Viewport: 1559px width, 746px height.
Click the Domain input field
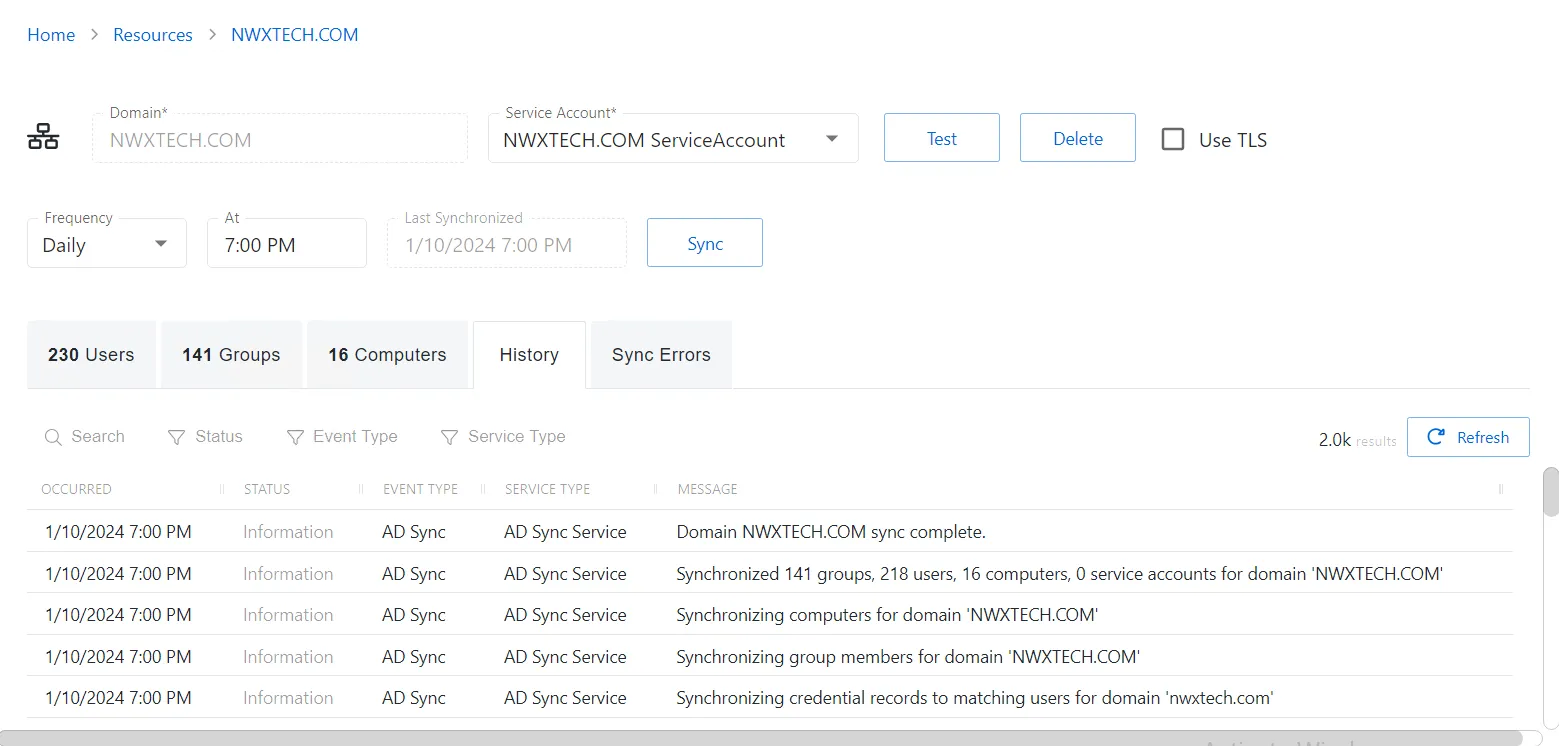point(280,139)
